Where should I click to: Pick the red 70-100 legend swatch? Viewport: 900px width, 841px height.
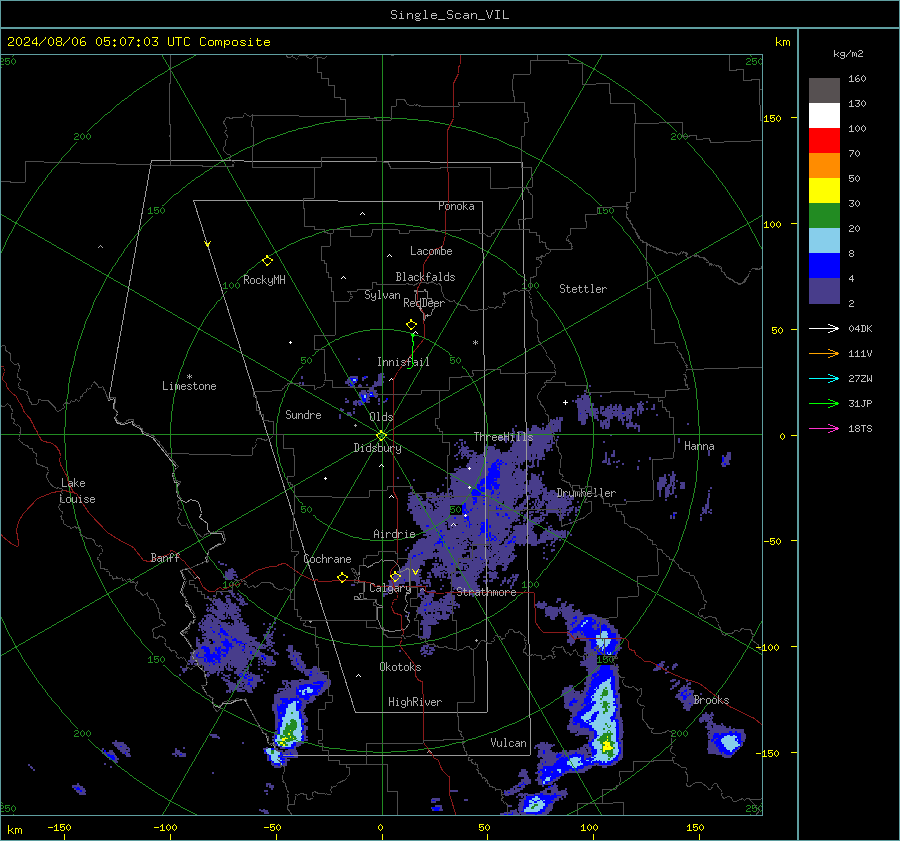[x=824, y=141]
